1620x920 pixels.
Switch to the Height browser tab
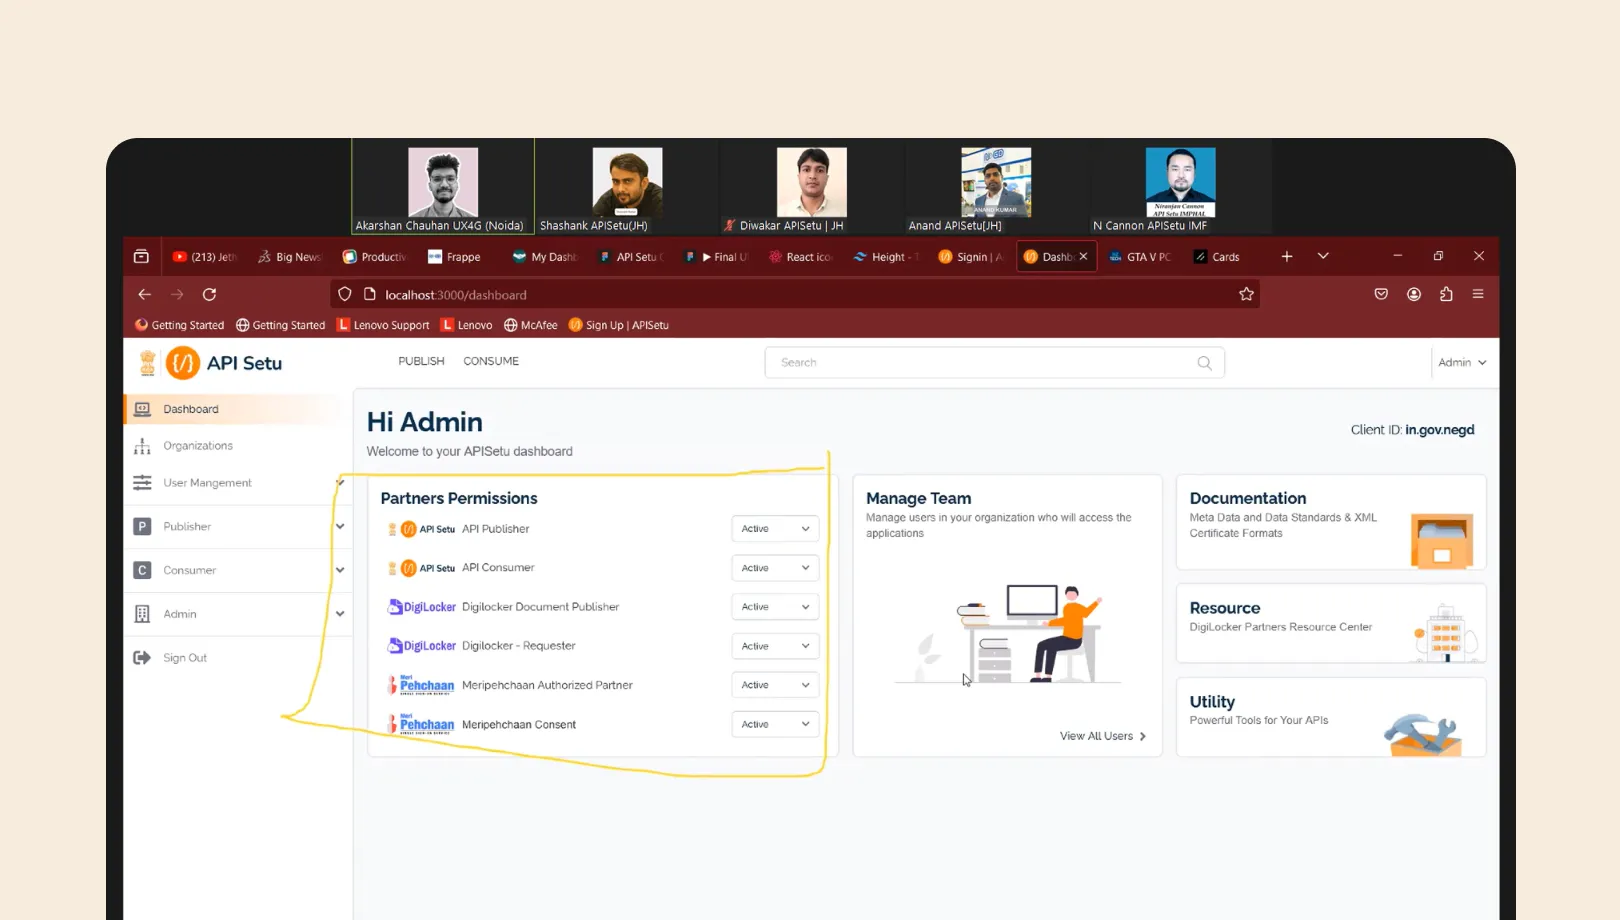click(885, 257)
